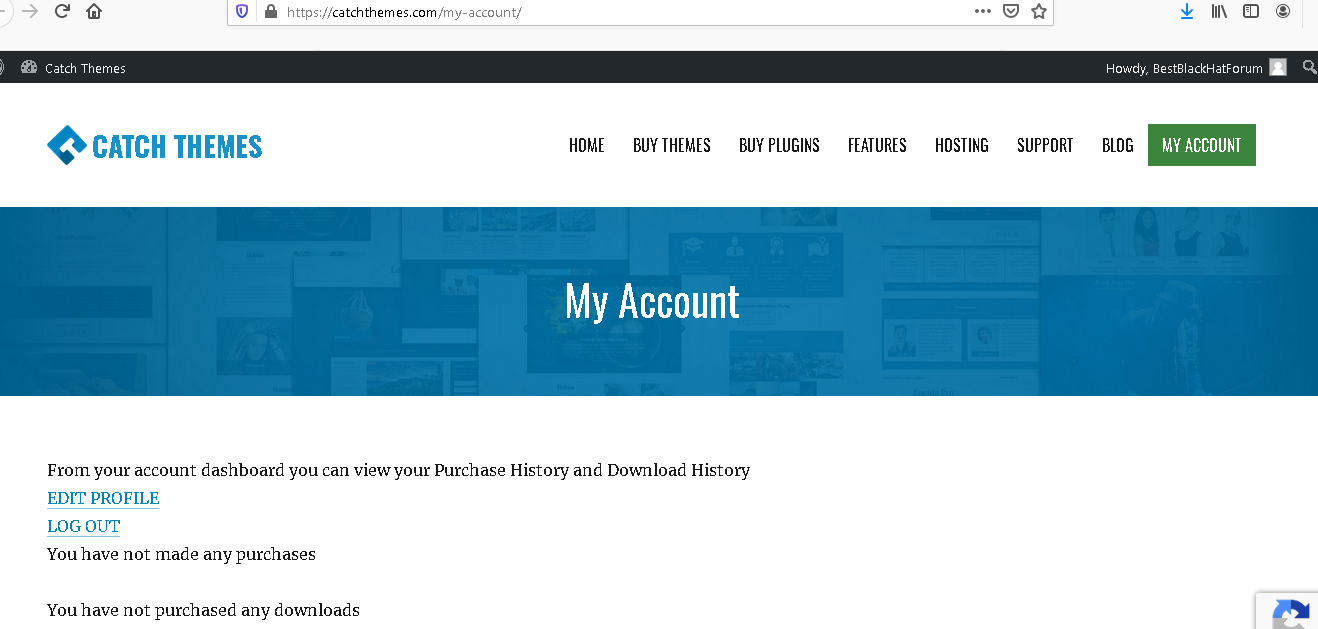
Task: Open the BLOG nav item
Action: click(x=1118, y=145)
